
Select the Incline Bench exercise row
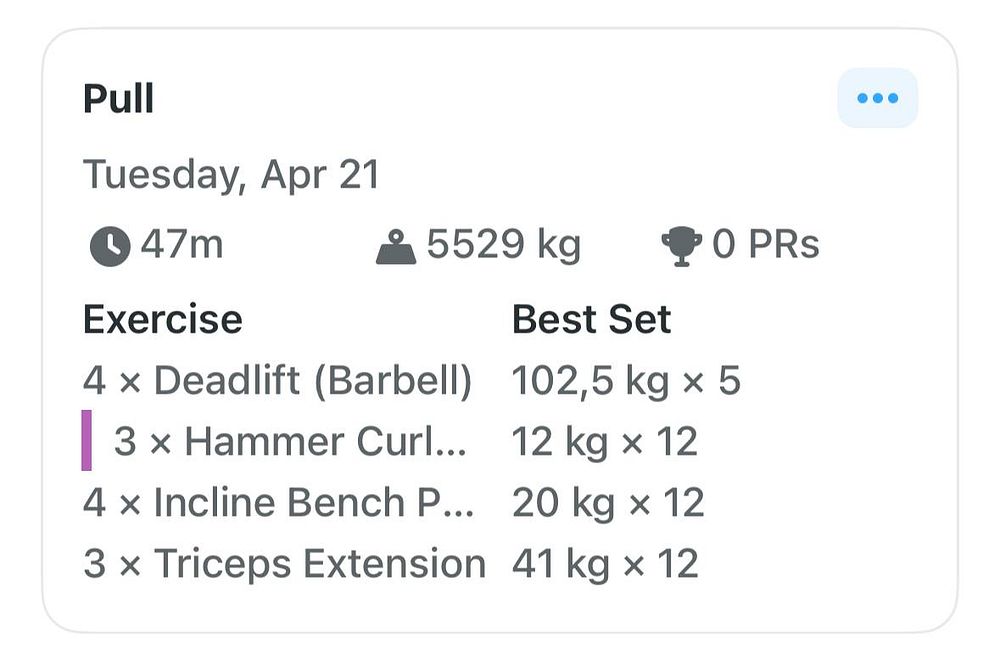pyautogui.click(x=278, y=503)
